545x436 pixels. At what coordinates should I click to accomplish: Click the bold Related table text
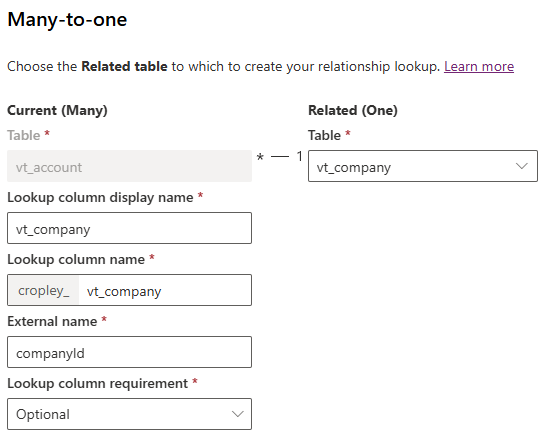(x=124, y=66)
